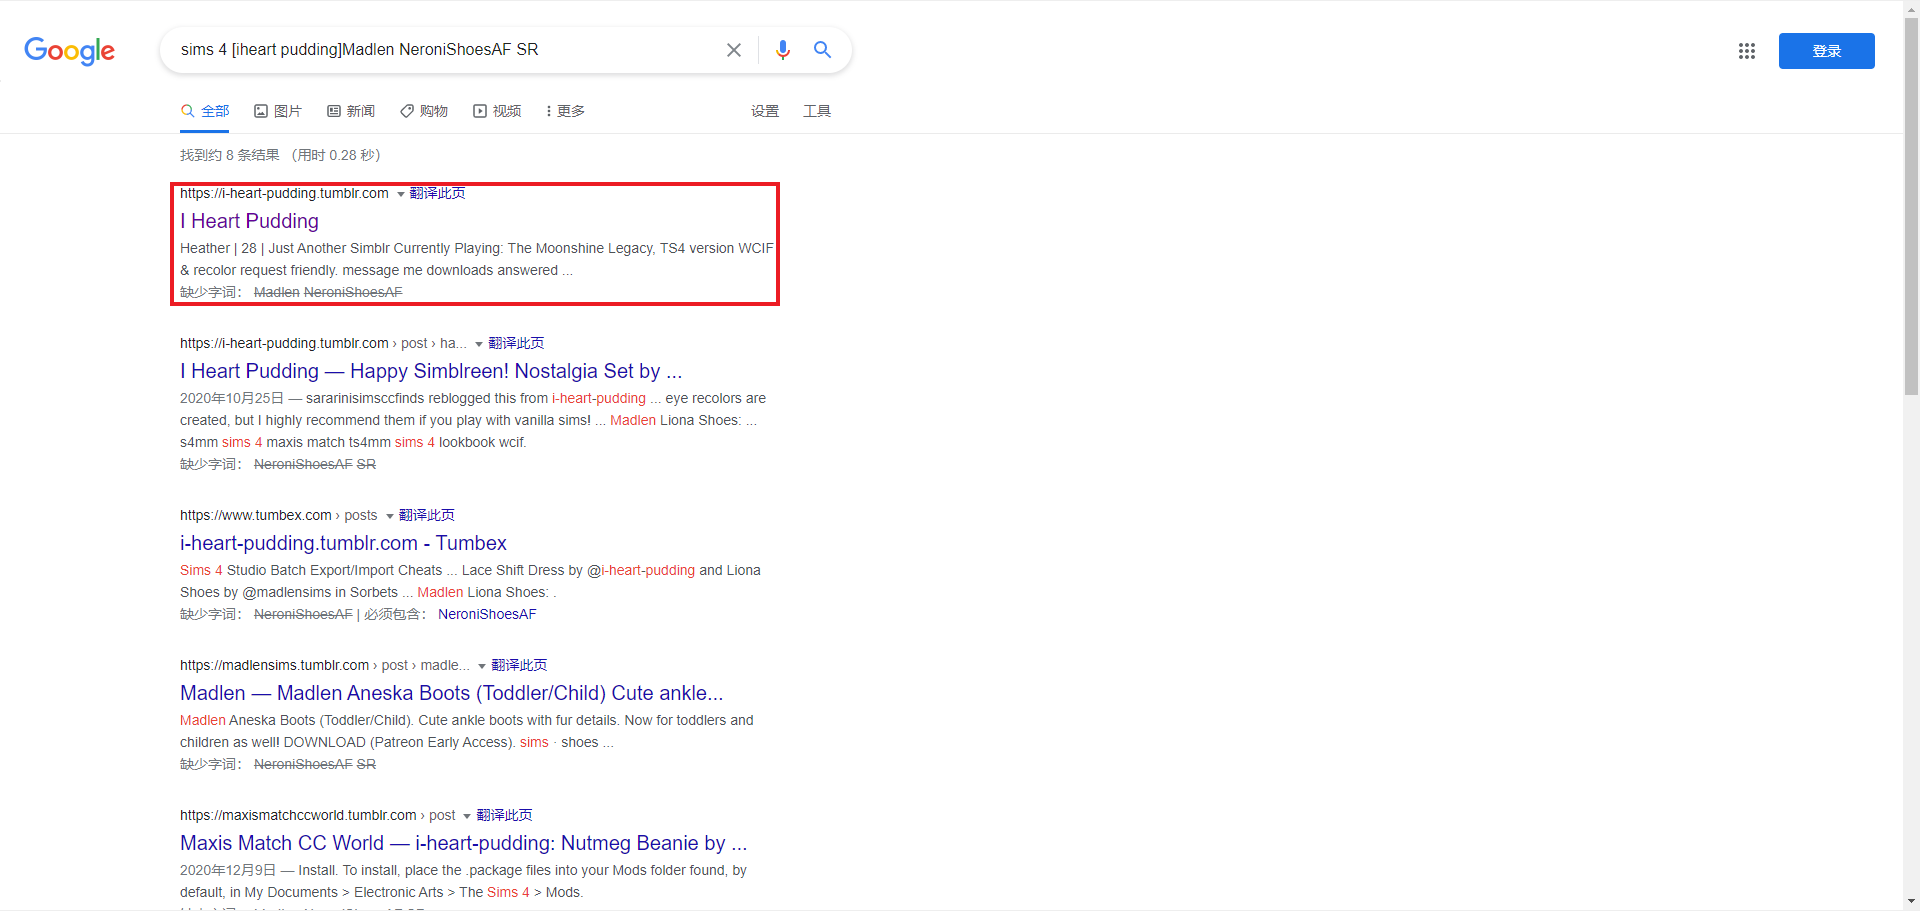Click the URL text https://maxismatchccworld.tumblr.com
This screenshot has width=1920, height=912.
298,815
